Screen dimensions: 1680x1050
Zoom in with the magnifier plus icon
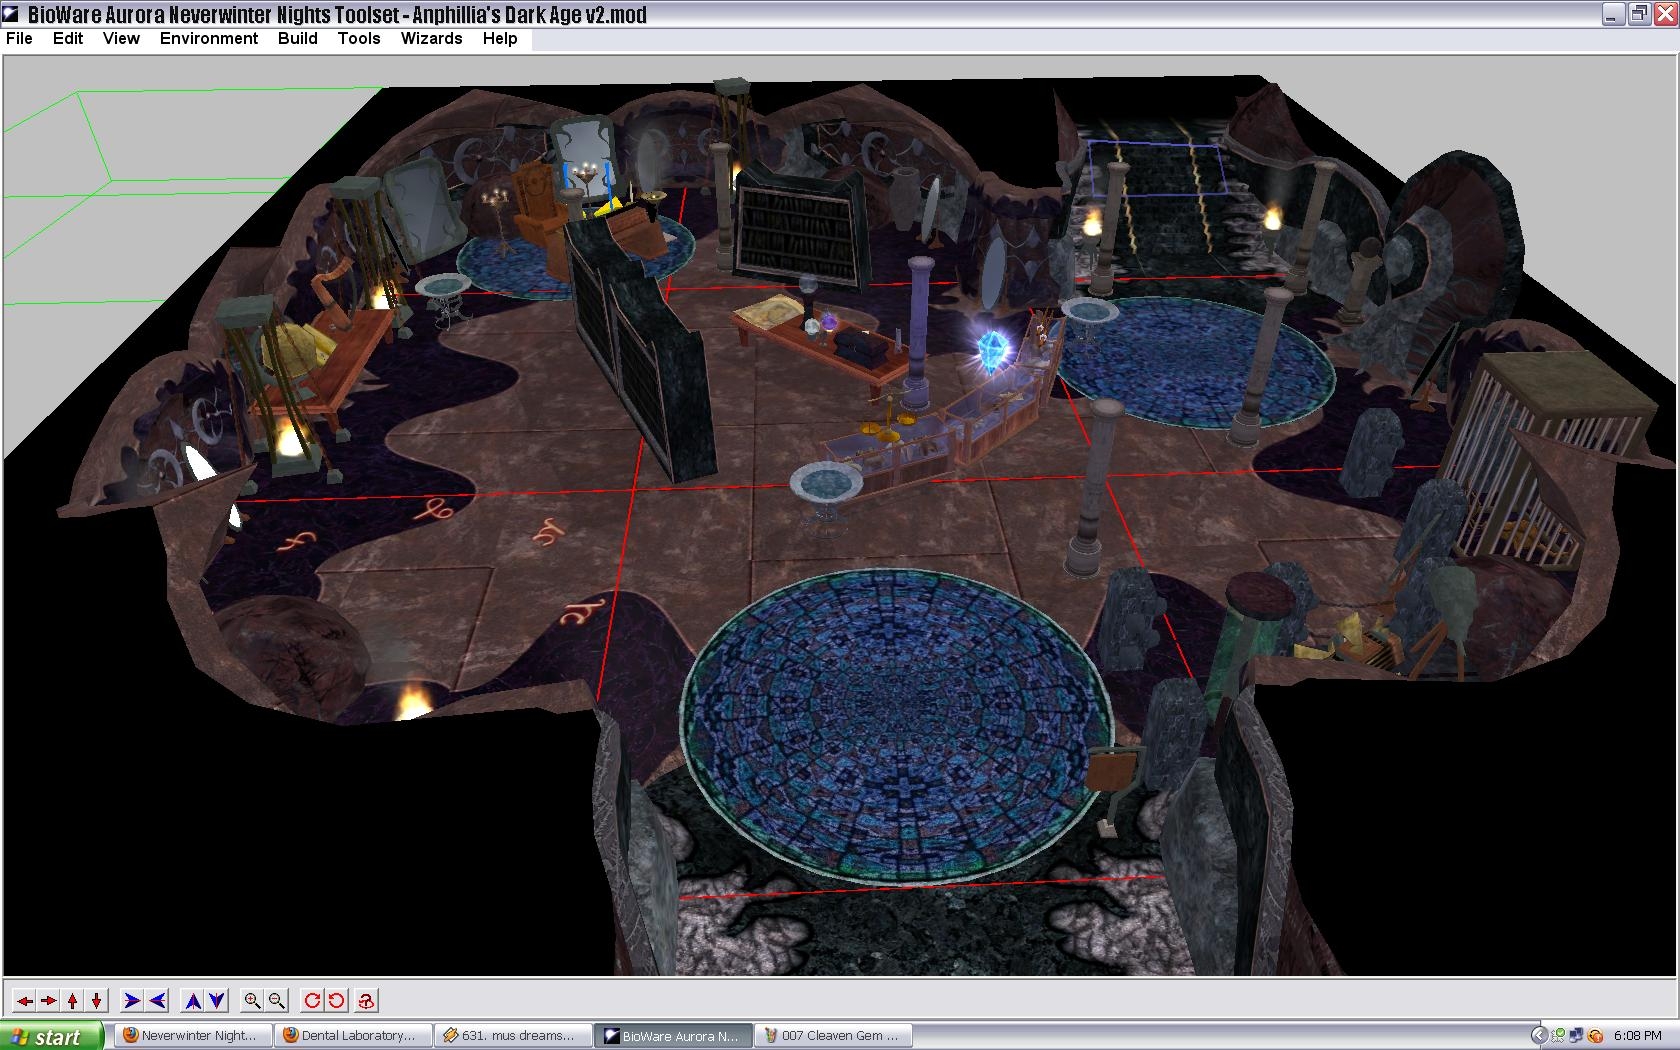tap(253, 1000)
